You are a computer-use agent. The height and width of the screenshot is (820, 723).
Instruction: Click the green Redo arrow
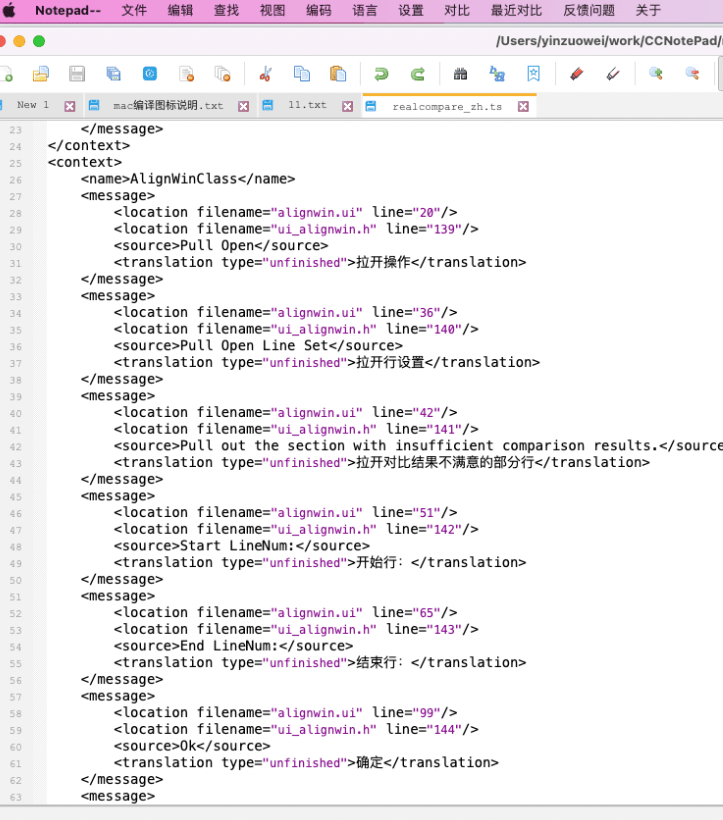click(417, 74)
